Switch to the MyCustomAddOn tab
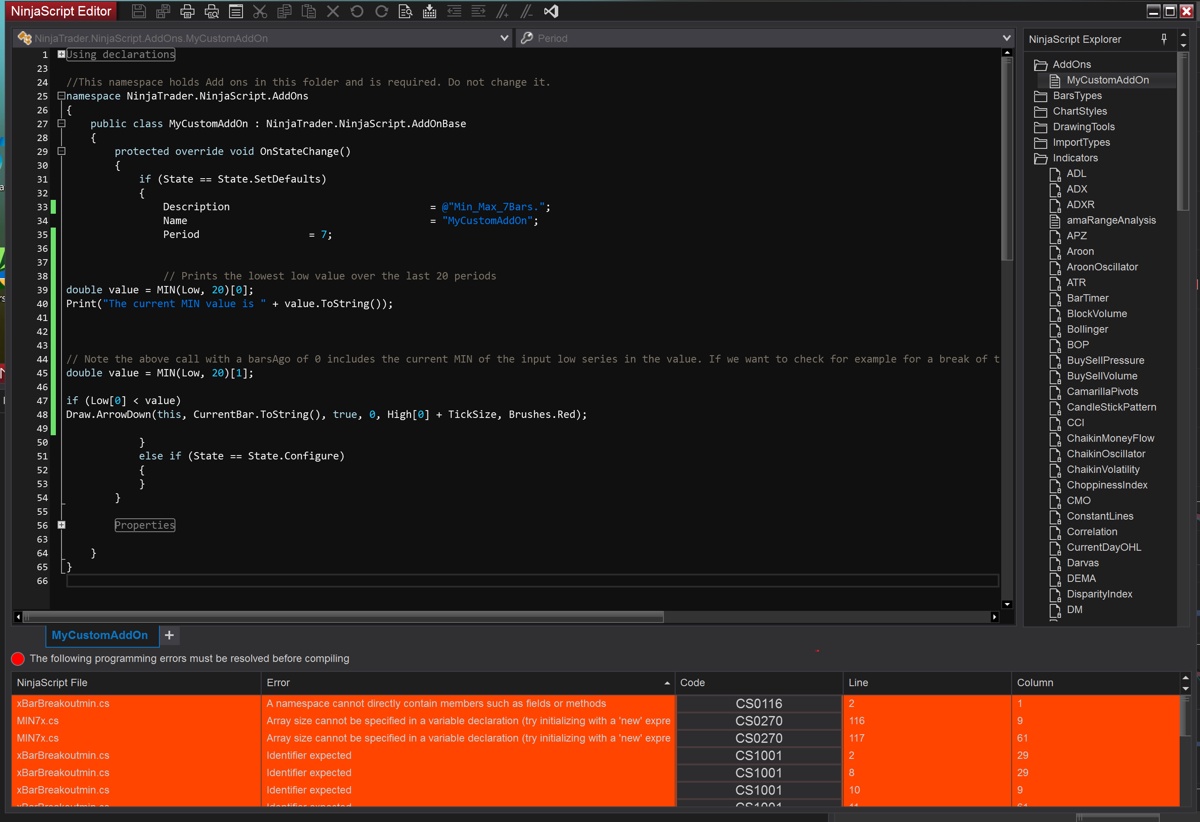The width and height of the screenshot is (1200, 822). pos(99,635)
